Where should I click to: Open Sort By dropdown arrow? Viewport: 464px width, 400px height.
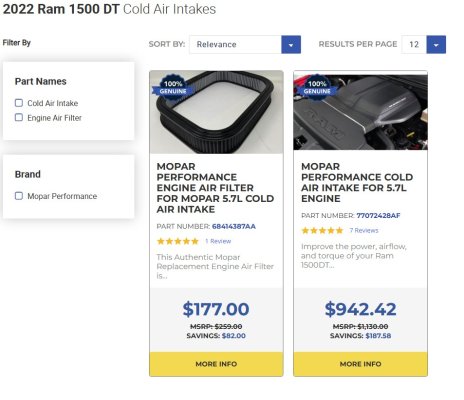click(x=291, y=45)
